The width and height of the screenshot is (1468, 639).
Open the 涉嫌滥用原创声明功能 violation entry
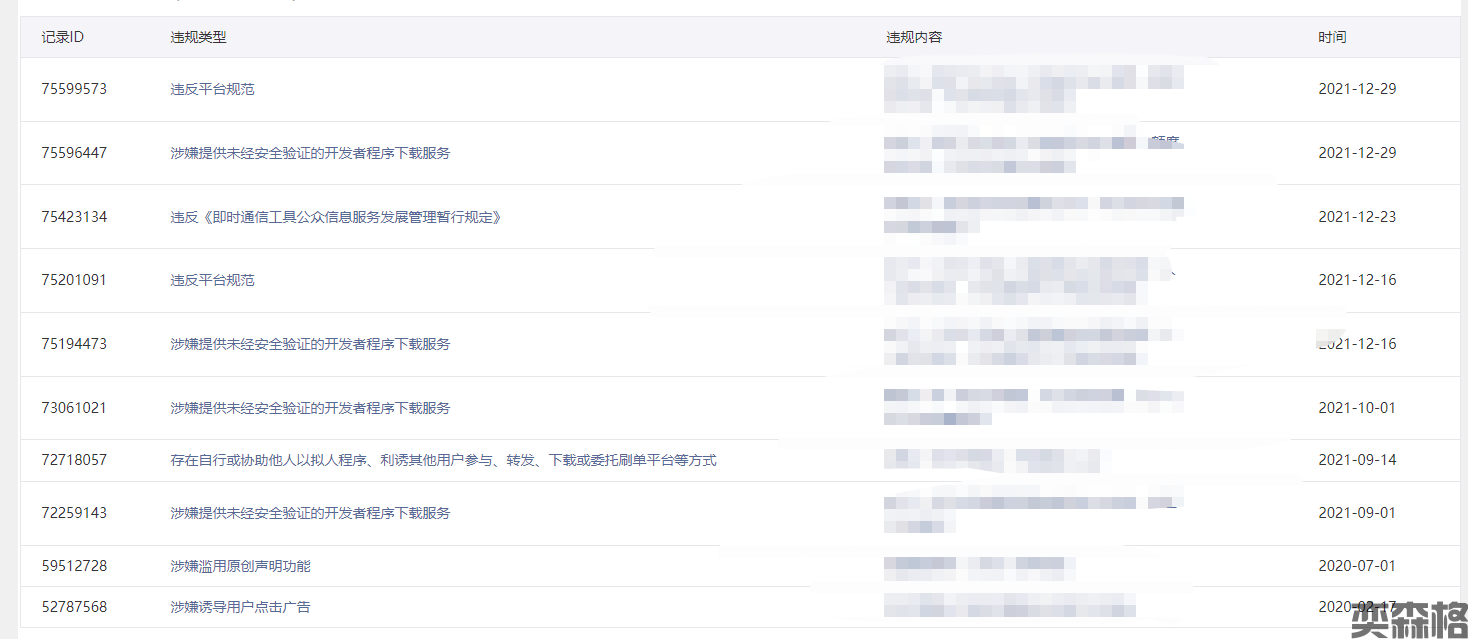pyautogui.click(x=240, y=566)
